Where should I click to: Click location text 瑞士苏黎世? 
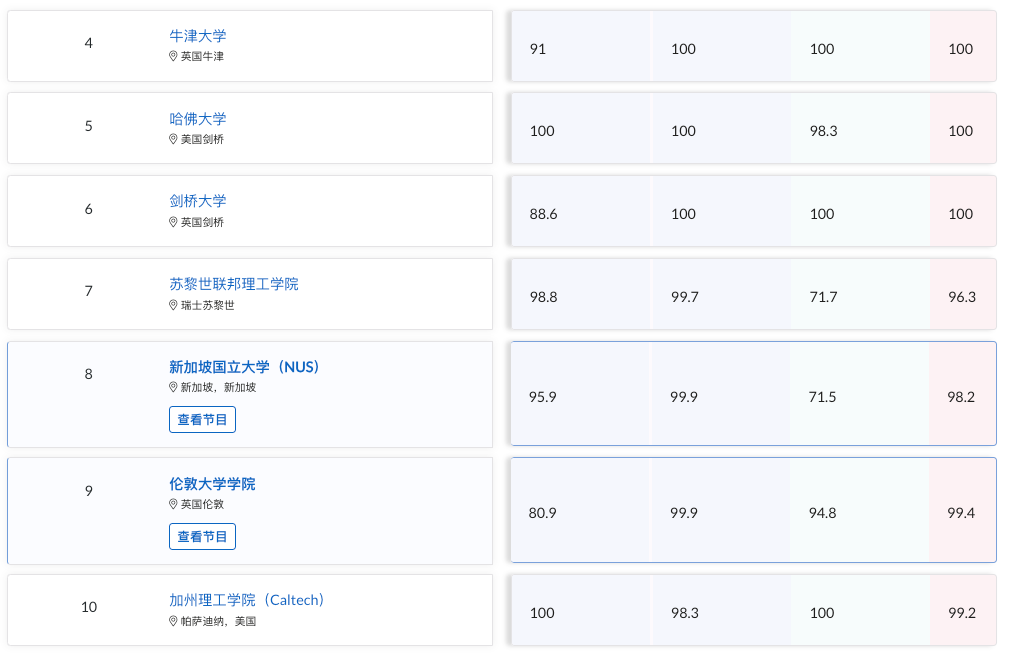click(207, 305)
